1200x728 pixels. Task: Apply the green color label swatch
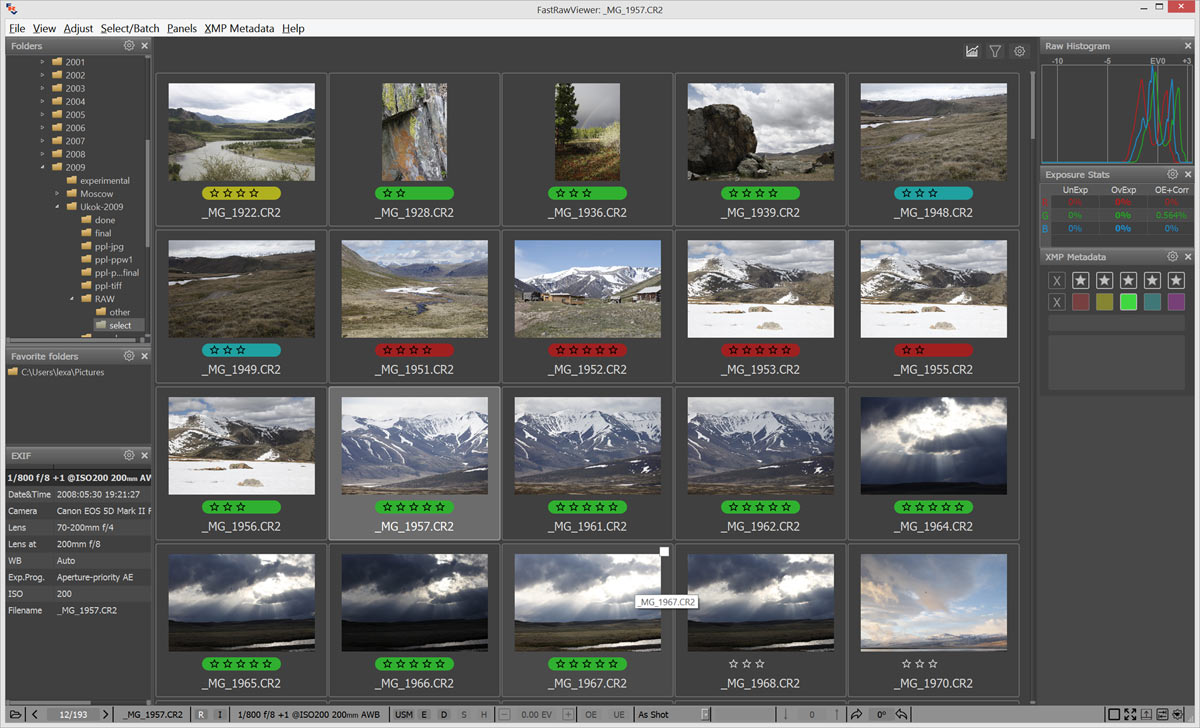(x=1128, y=302)
